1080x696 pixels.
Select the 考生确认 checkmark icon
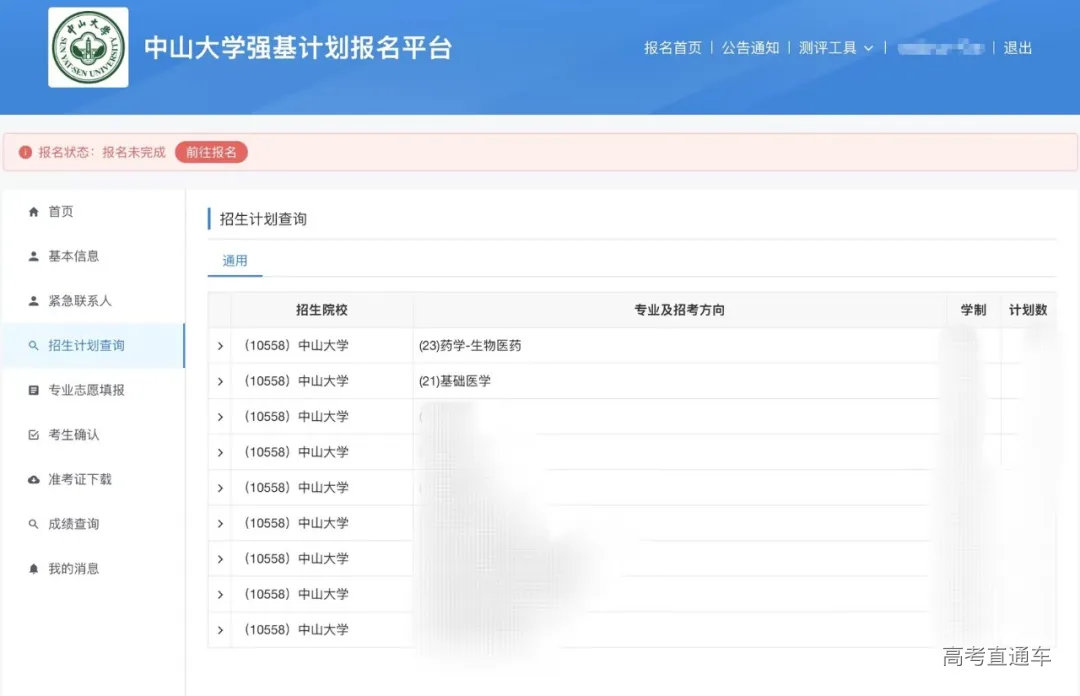click(35, 434)
